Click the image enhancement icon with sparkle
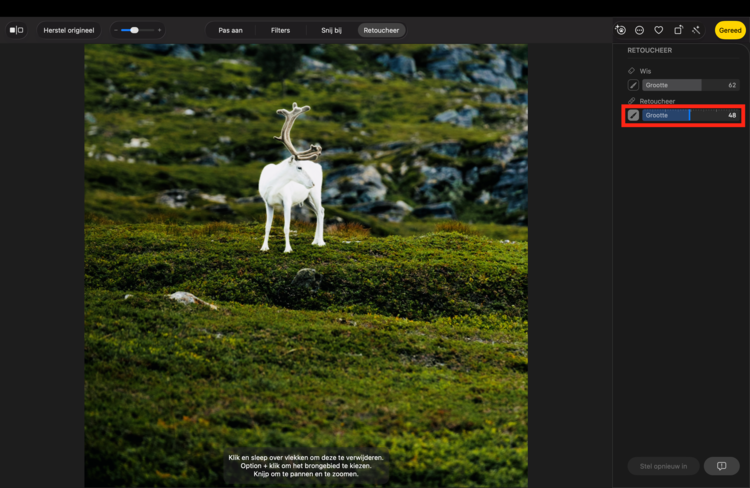Image resolution: width=750 pixels, height=488 pixels. tap(621, 30)
